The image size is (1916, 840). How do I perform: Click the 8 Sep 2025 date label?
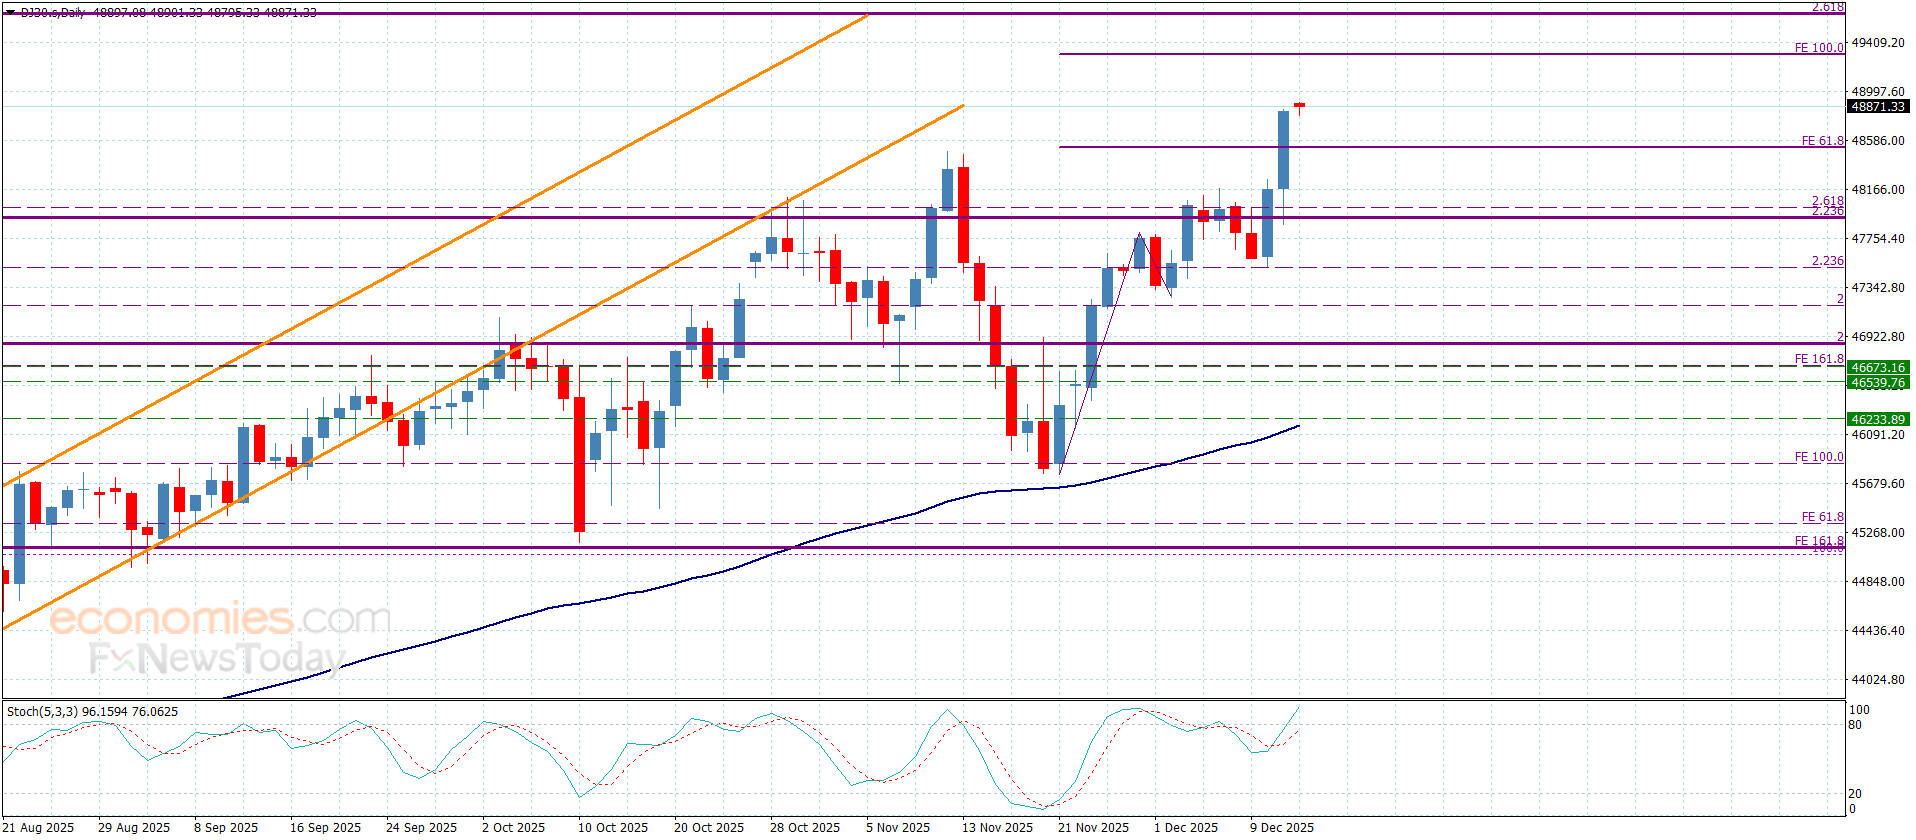coord(226,827)
